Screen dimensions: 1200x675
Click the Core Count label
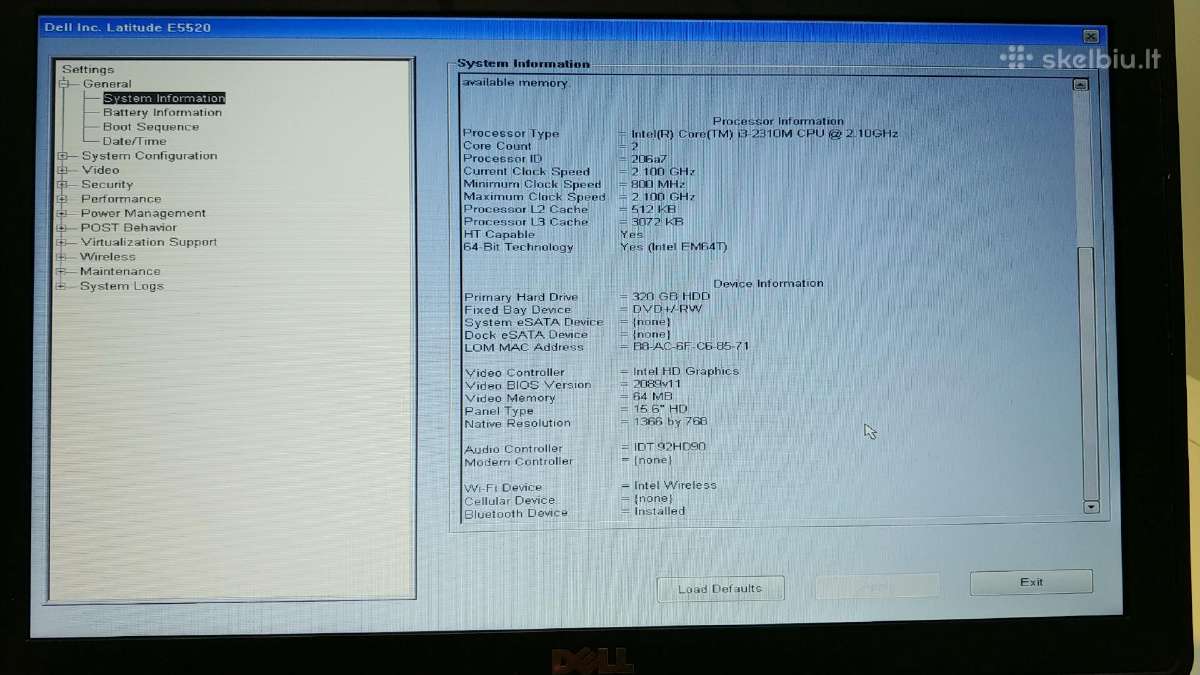click(497, 146)
